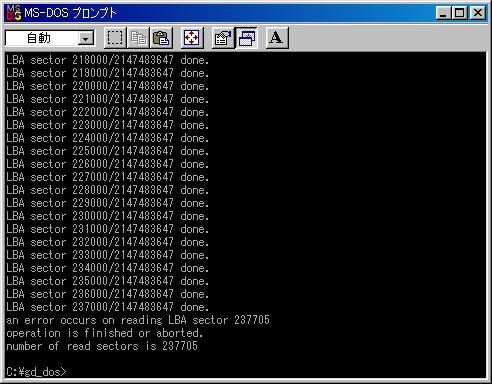
Task: Click the line 'LBA sector 229000/2147483647 done.'
Action: (x=107, y=203)
